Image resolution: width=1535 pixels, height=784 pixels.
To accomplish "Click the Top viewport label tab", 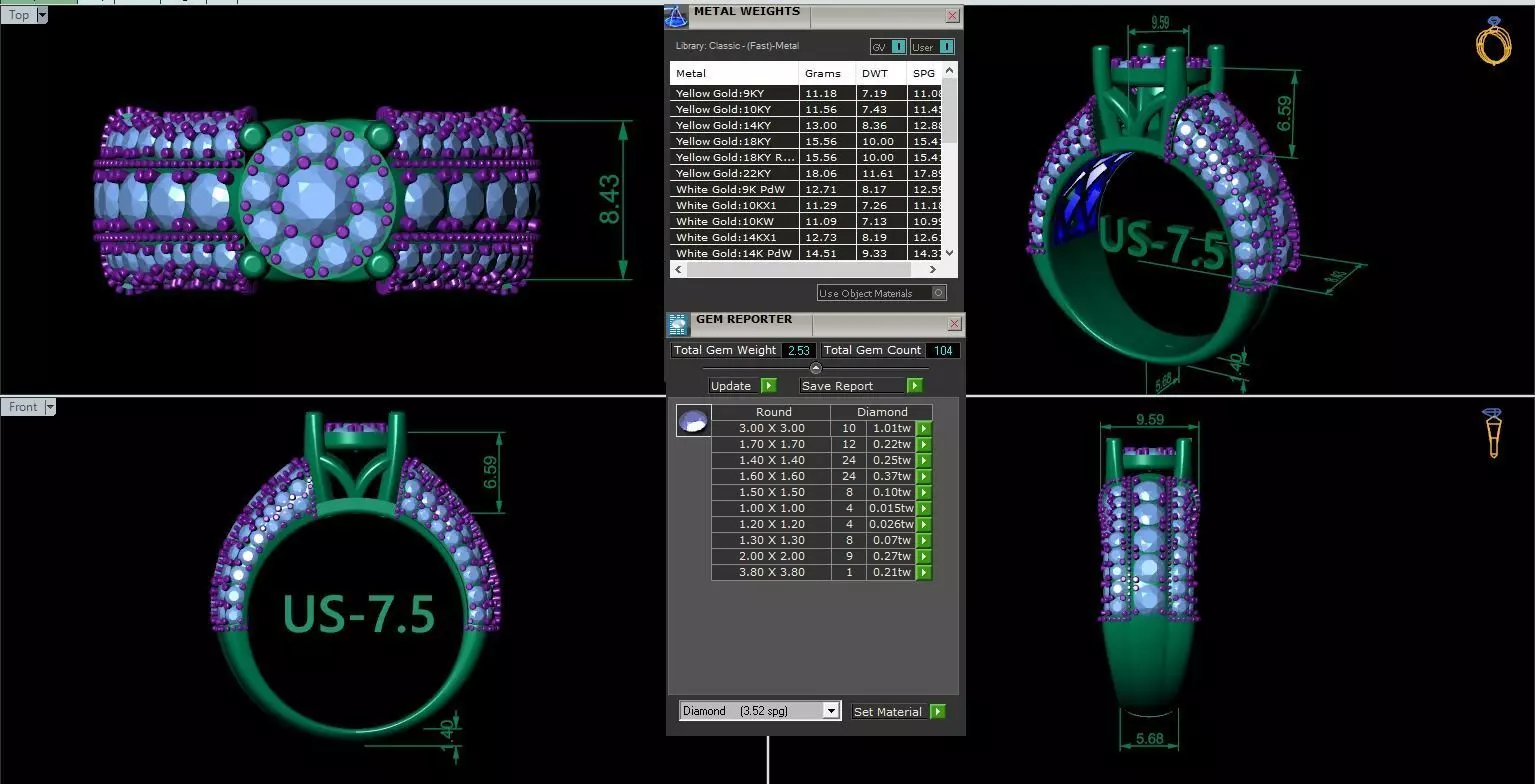I will pos(19,15).
